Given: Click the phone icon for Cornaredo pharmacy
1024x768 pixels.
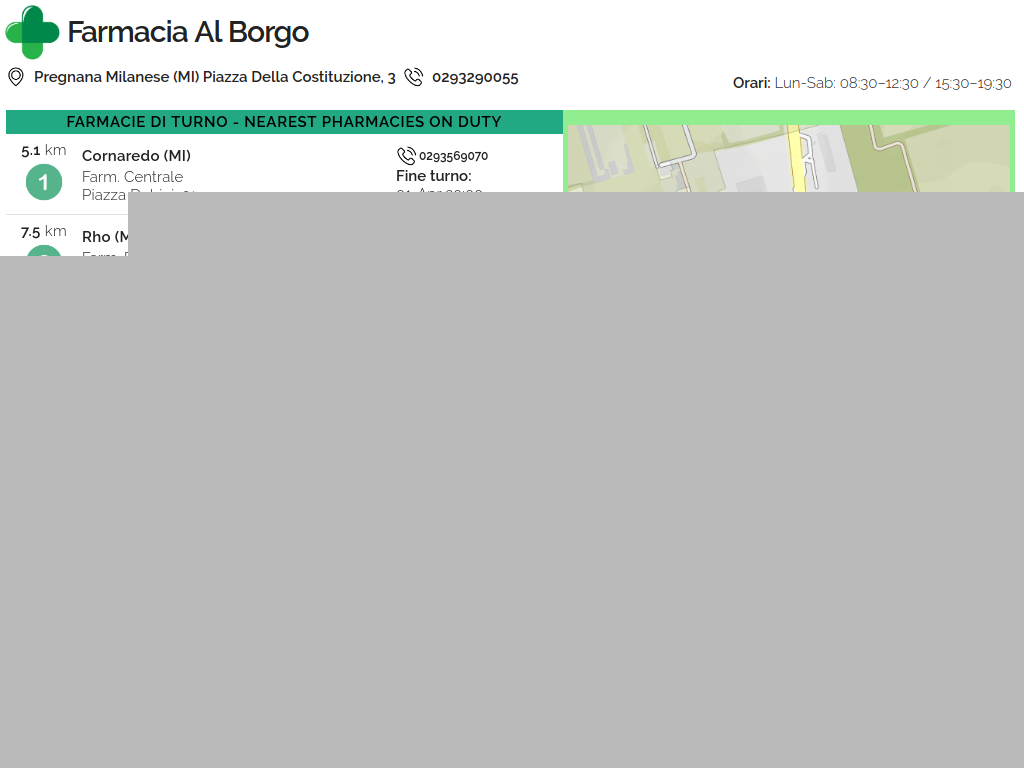Looking at the screenshot, I should coord(406,156).
